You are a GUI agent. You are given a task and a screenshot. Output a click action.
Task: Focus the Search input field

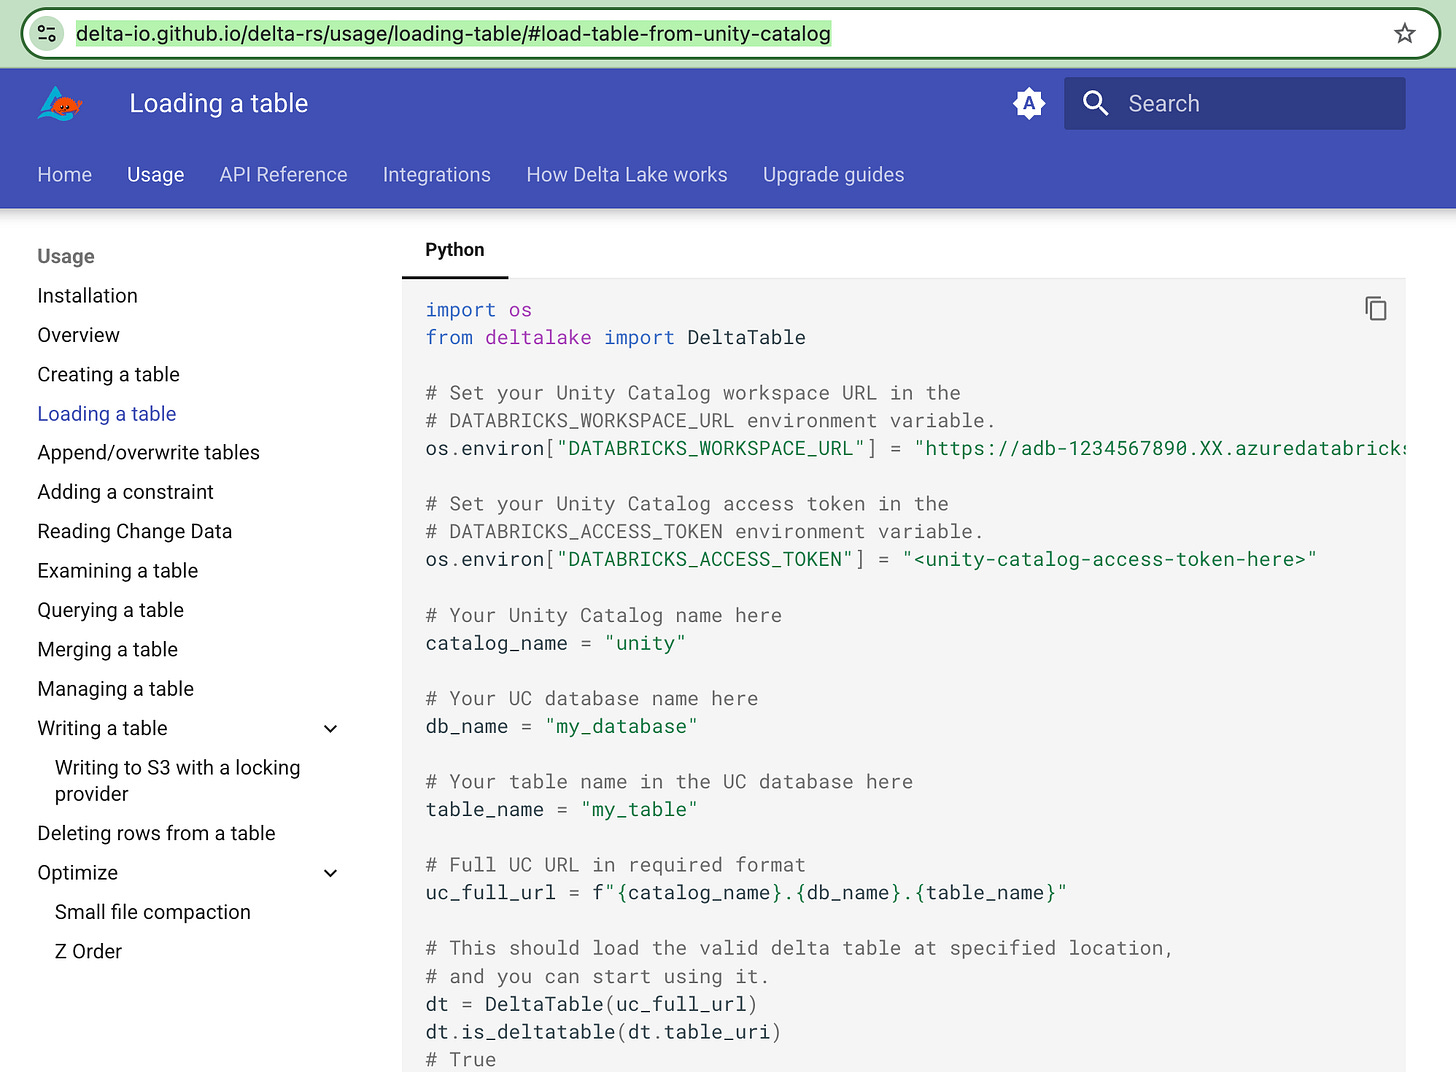click(1235, 103)
